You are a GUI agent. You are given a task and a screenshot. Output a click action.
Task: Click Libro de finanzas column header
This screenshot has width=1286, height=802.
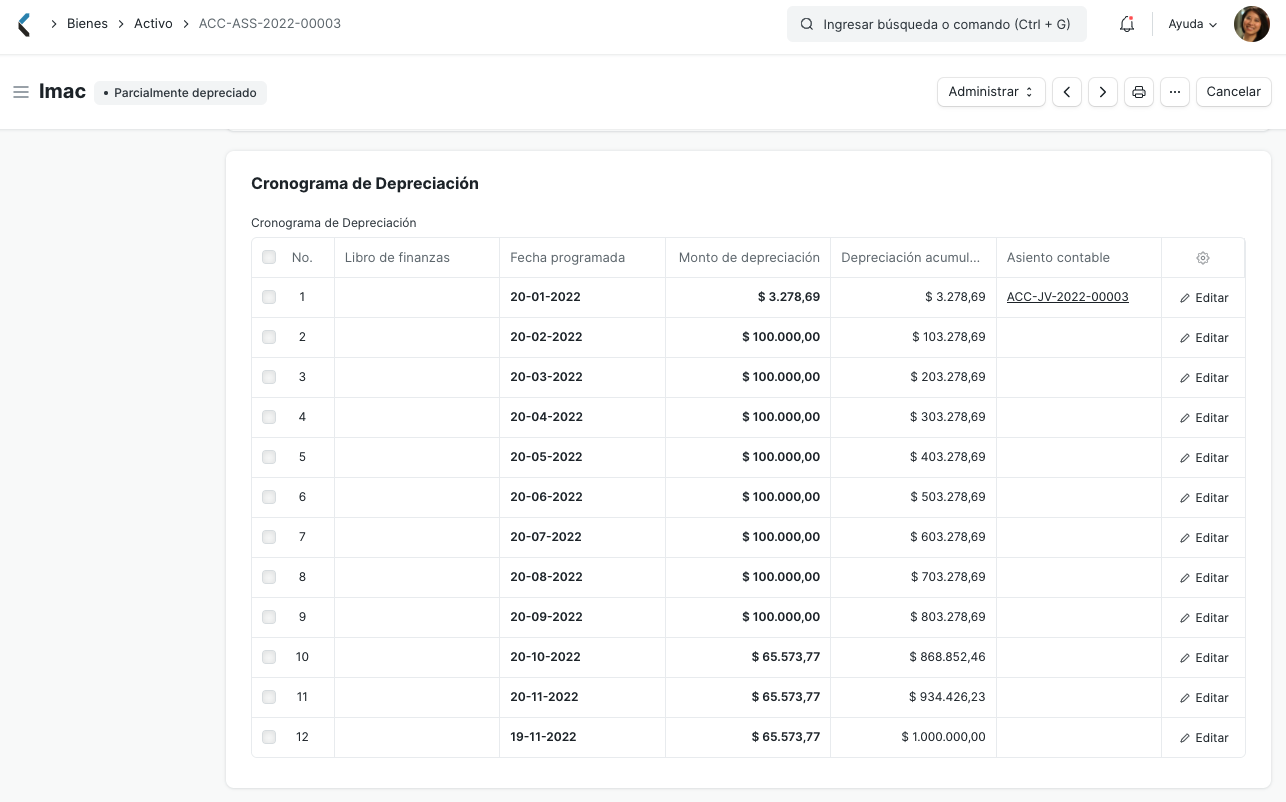pos(397,257)
